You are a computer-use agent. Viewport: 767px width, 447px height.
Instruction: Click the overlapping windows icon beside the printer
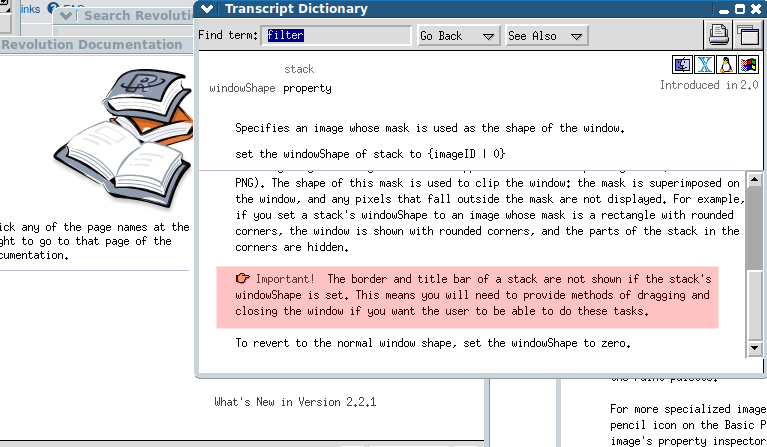click(748, 35)
